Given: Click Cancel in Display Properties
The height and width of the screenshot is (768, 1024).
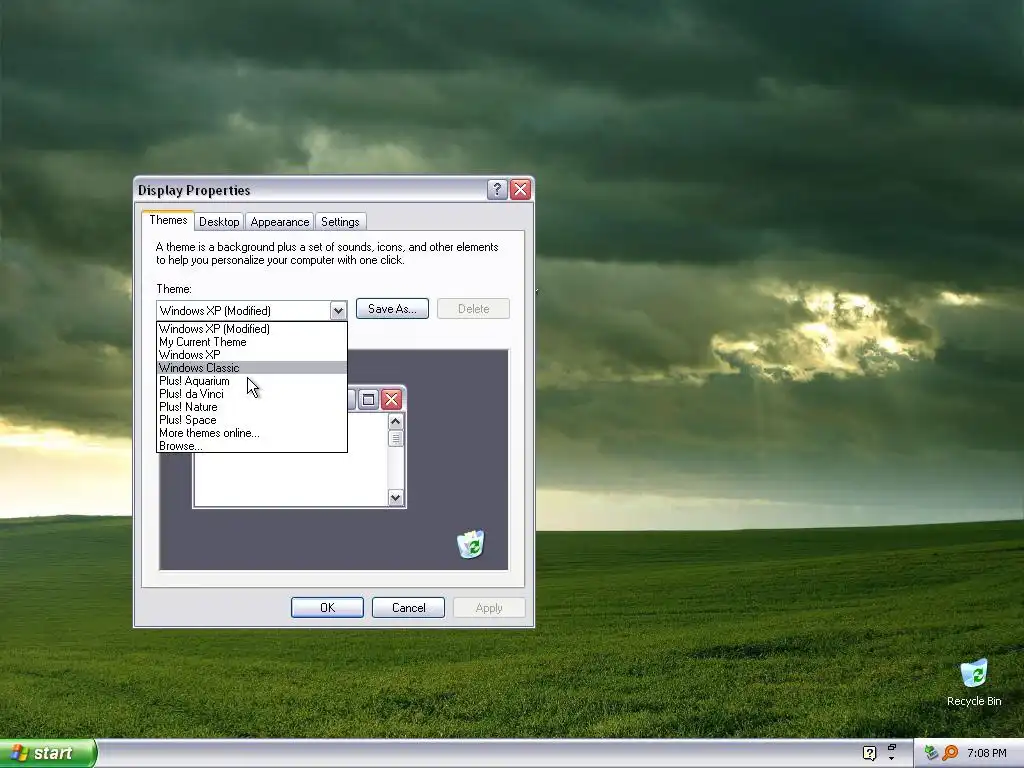Looking at the screenshot, I should tap(408, 607).
